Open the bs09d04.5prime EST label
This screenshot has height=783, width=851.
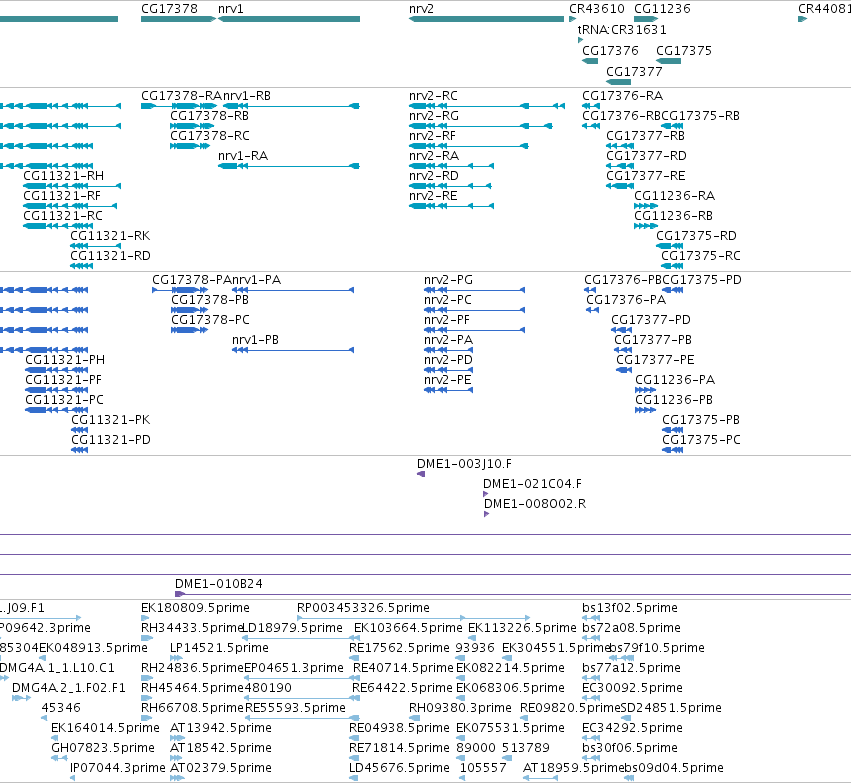tap(673, 768)
